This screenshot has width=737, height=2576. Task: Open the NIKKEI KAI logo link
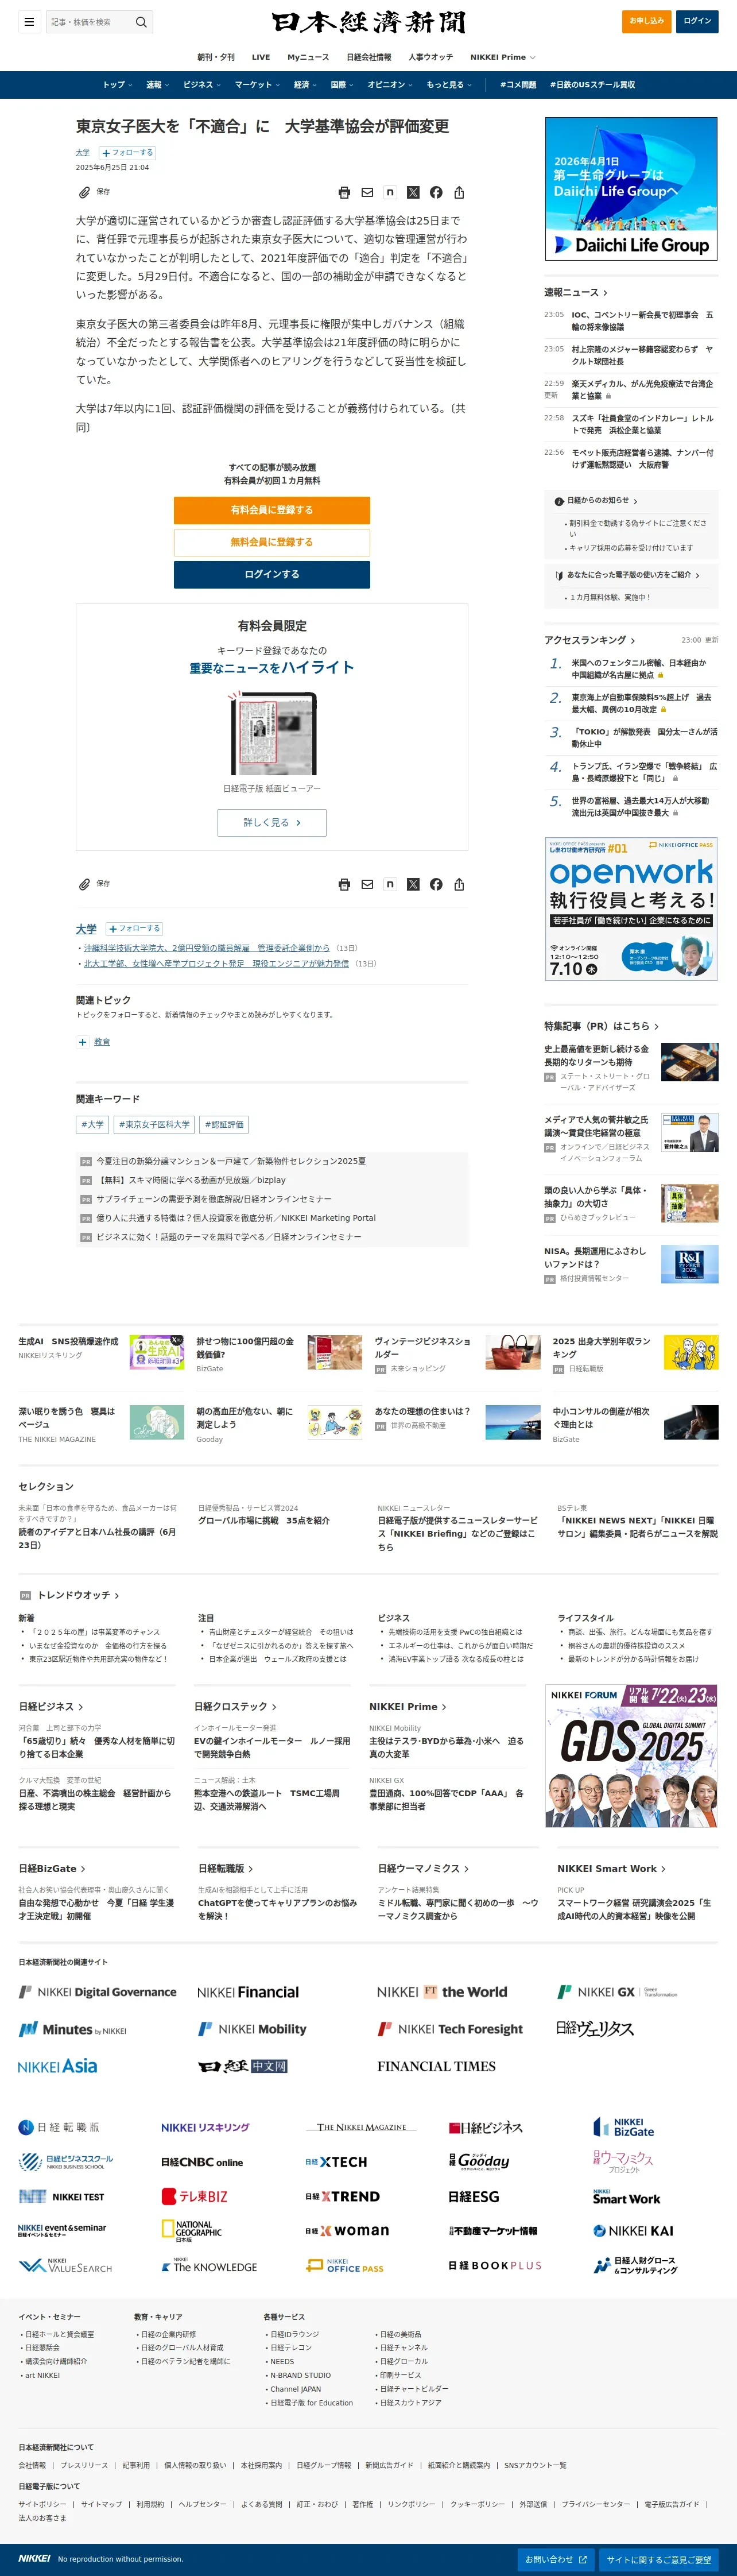click(633, 2231)
